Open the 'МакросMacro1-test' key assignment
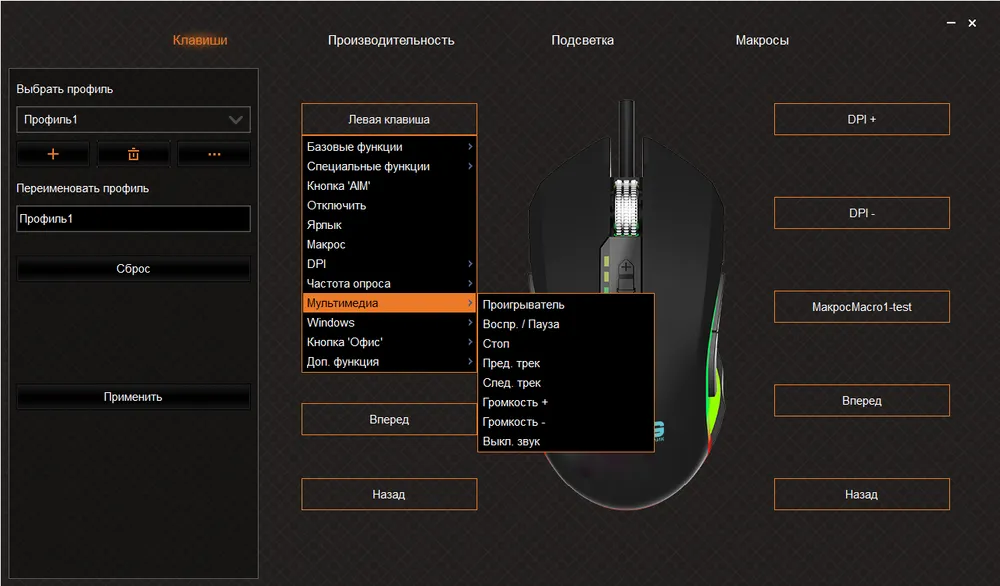1000x586 pixels. [861, 307]
